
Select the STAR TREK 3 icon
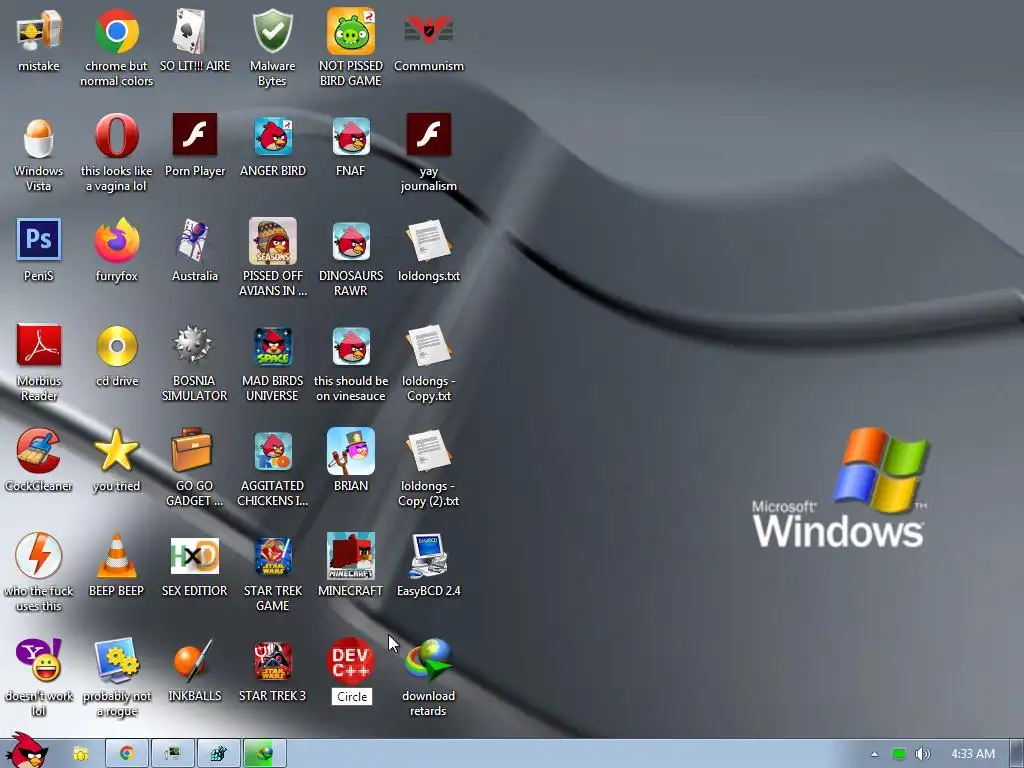click(272, 661)
